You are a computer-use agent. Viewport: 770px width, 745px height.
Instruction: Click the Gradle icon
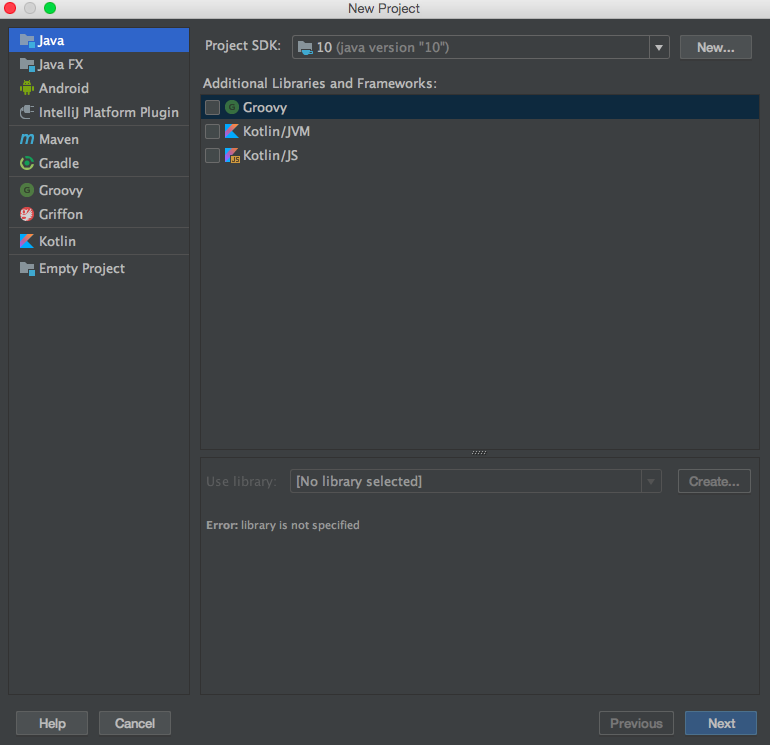coord(27,163)
